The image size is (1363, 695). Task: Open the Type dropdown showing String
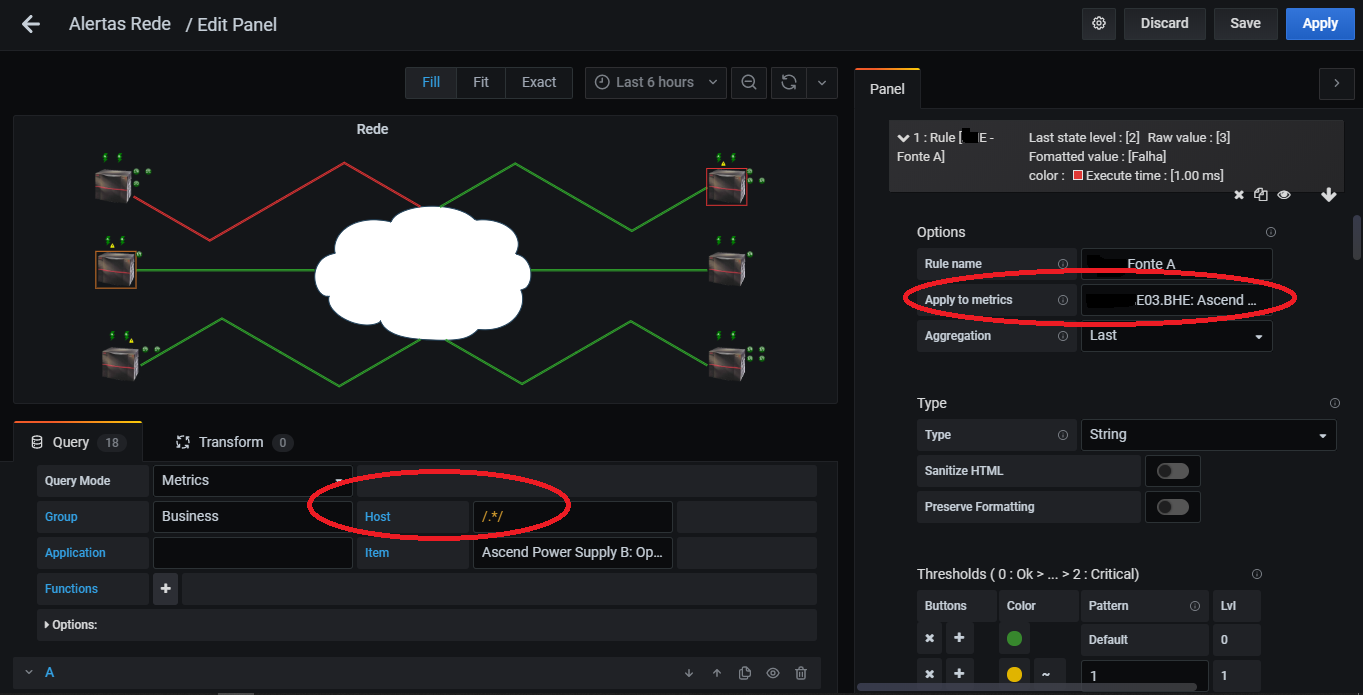coord(1208,434)
